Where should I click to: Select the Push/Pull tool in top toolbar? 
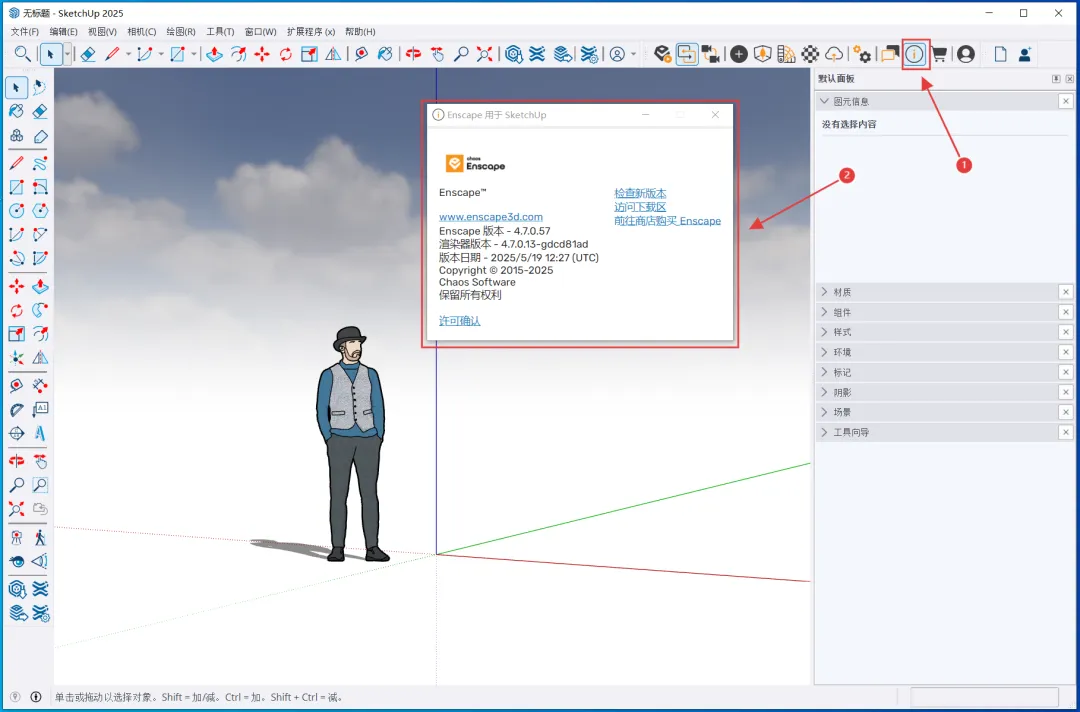214,54
